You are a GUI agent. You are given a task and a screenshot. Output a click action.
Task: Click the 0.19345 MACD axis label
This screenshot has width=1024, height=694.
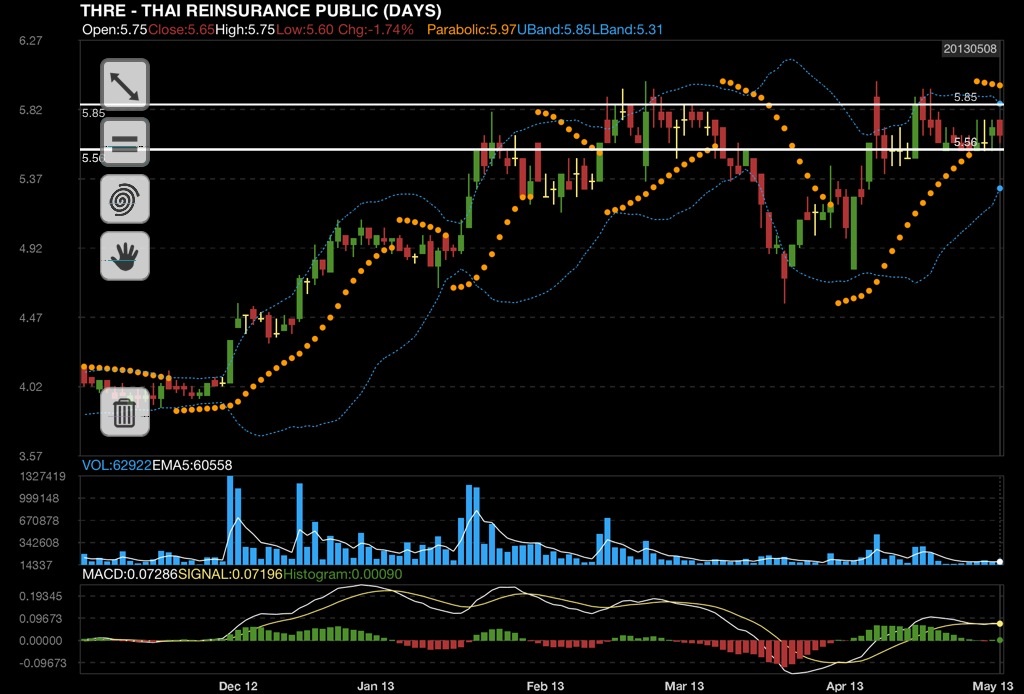pyautogui.click(x=40, y=596)
